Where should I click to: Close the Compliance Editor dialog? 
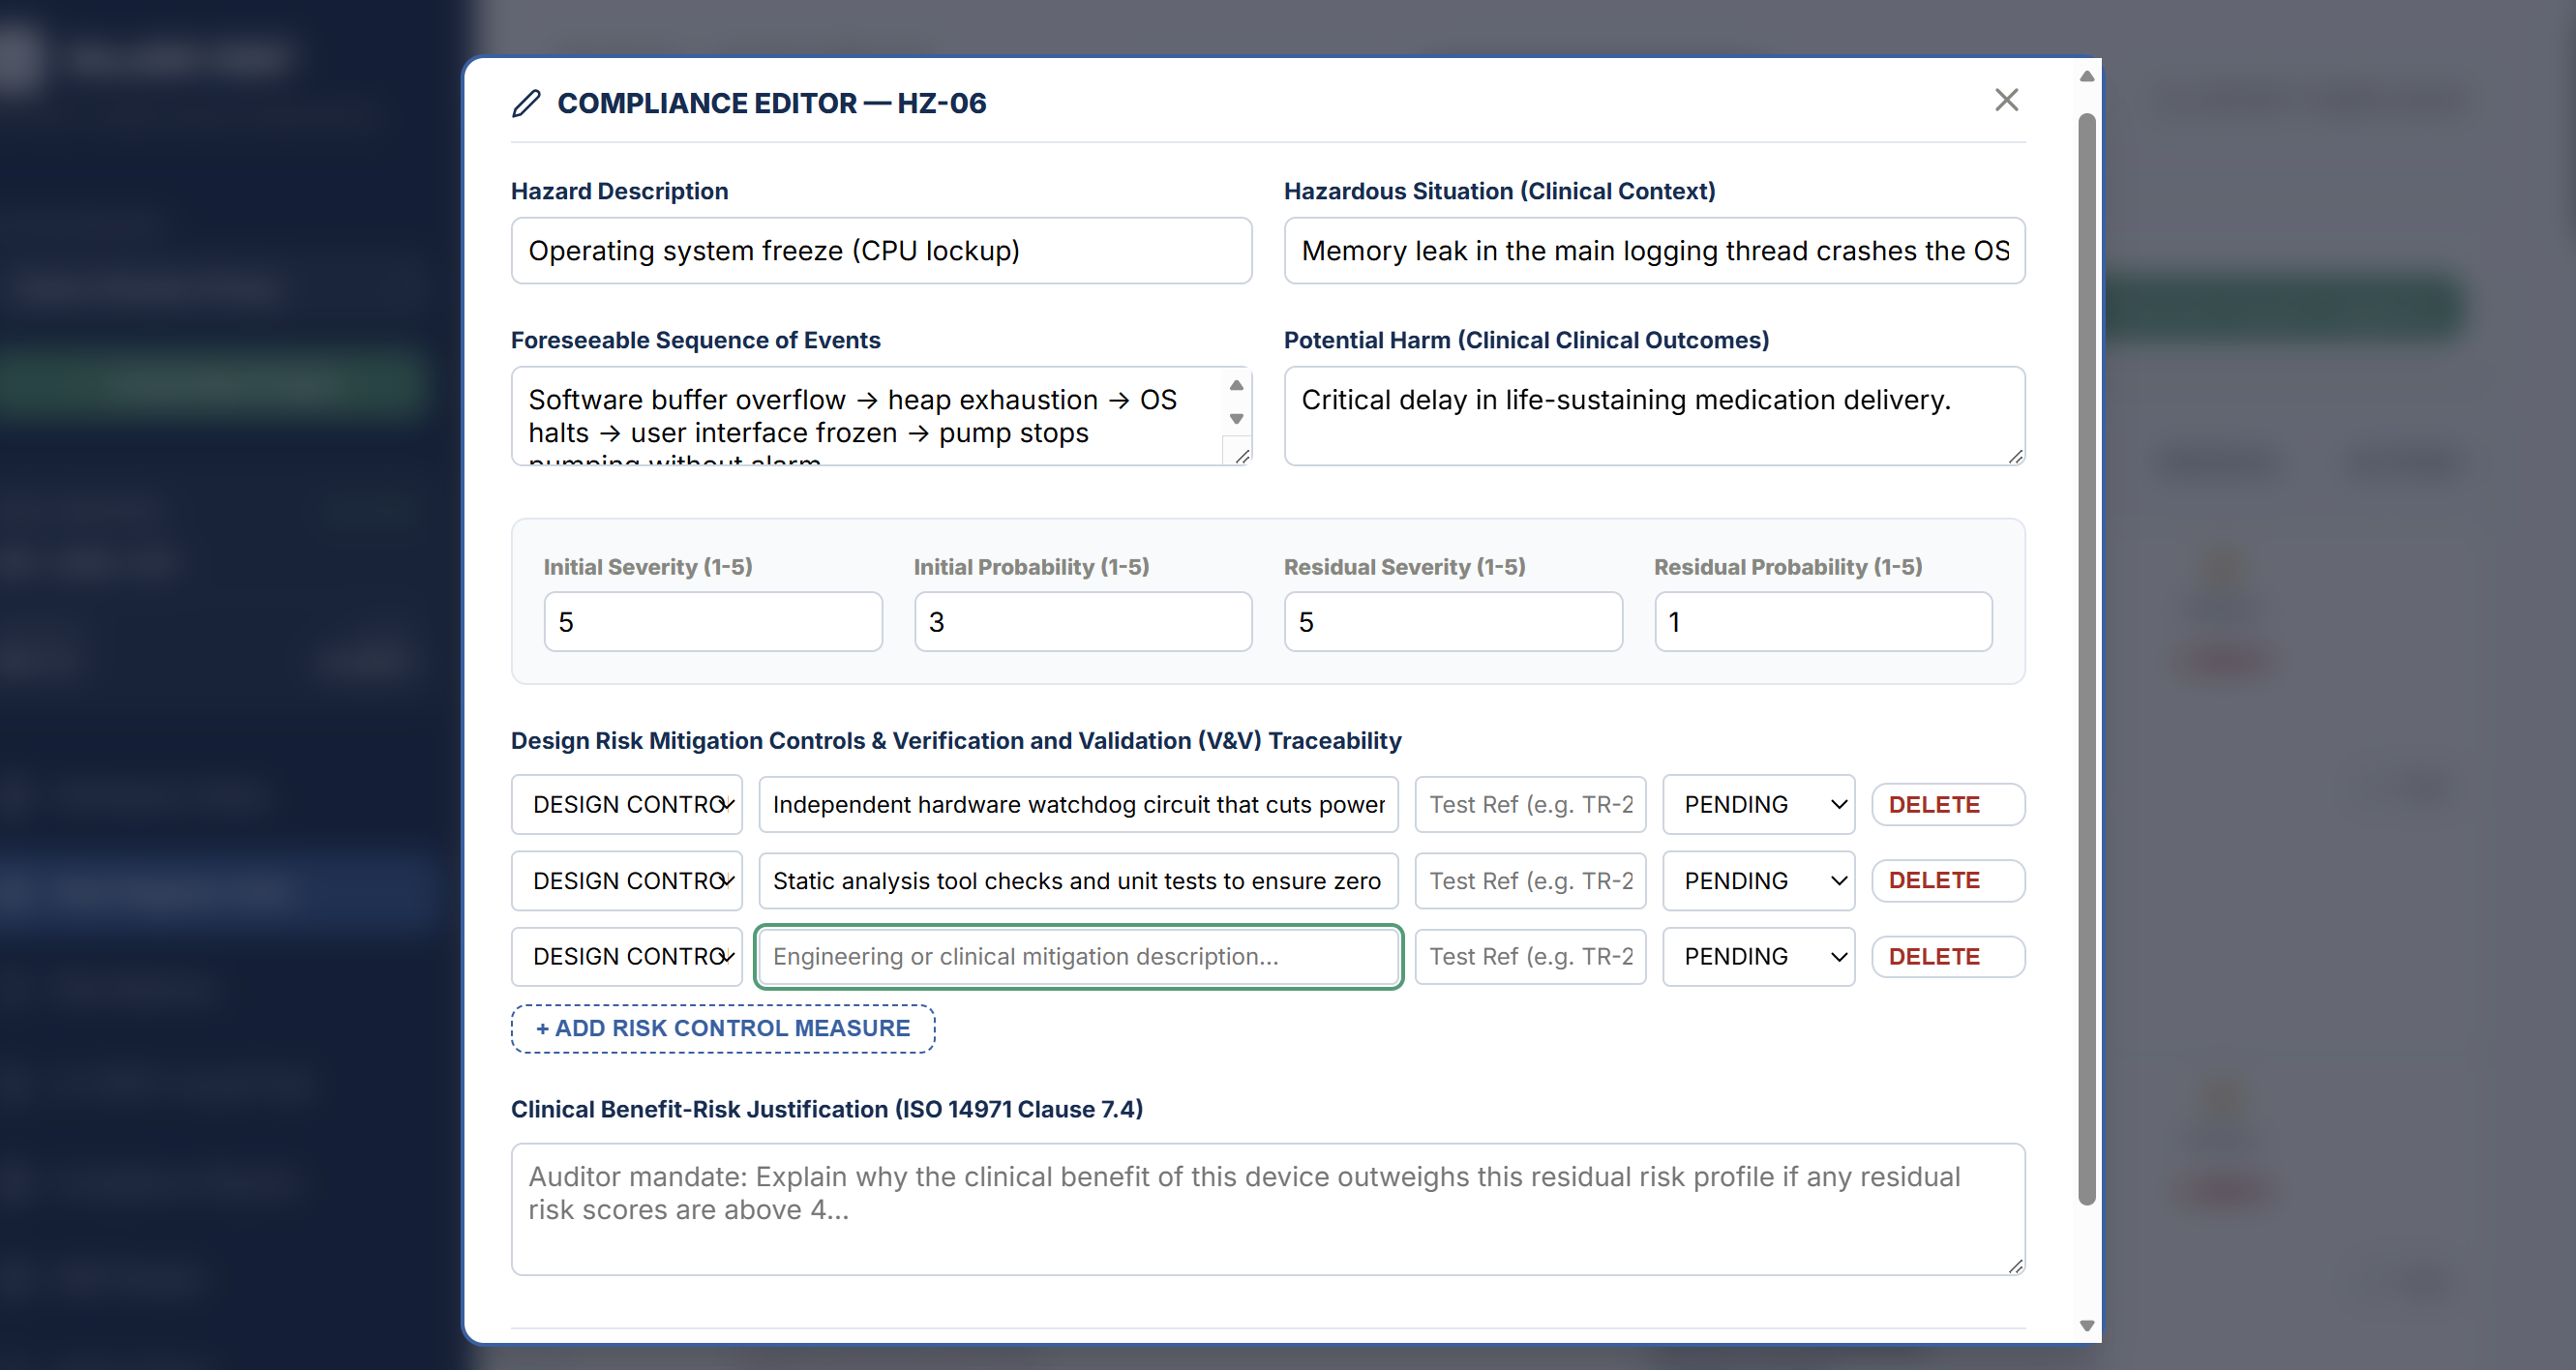2006,100
